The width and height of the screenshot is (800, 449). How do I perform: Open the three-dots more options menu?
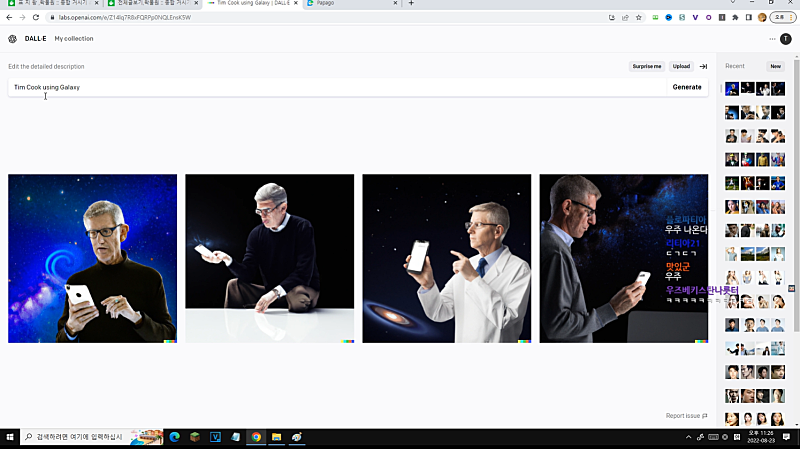pyautogui.click(x=773, y=39)
